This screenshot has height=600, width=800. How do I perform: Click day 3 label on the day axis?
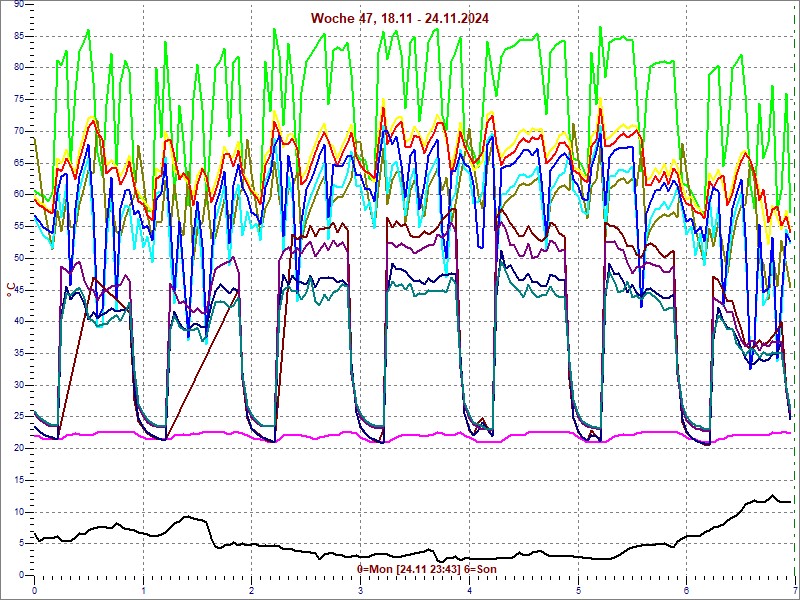pyautogui.click(x=361, y=591)
